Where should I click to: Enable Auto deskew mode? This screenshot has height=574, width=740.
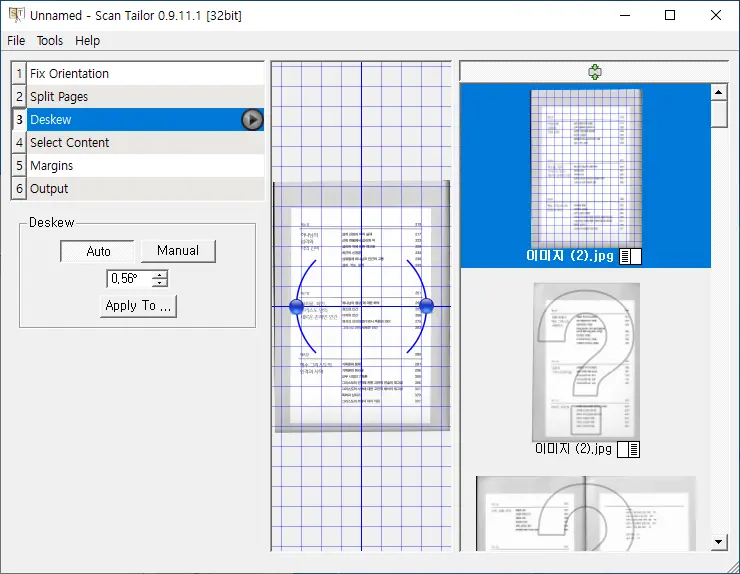[x=98, y=251]
